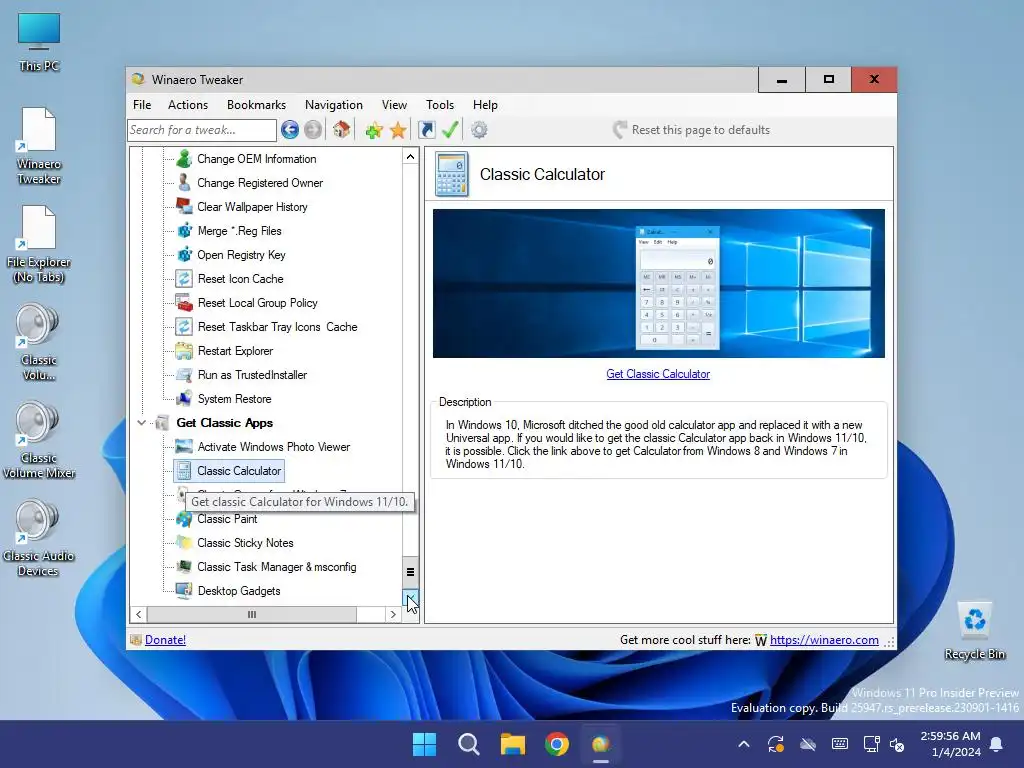
Task: Open the gear settings icon in toolbar
Action: (479, 130)
